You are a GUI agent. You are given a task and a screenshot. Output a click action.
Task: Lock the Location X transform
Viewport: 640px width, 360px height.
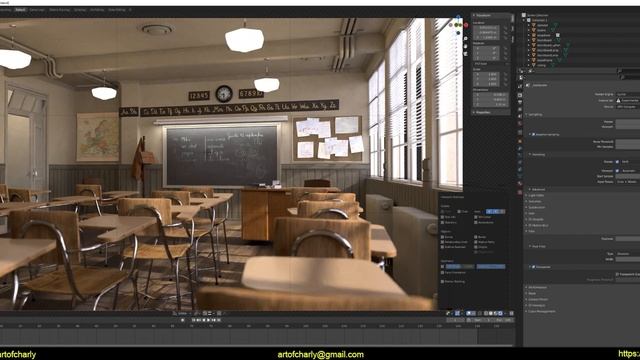click(x=505, y=27)
